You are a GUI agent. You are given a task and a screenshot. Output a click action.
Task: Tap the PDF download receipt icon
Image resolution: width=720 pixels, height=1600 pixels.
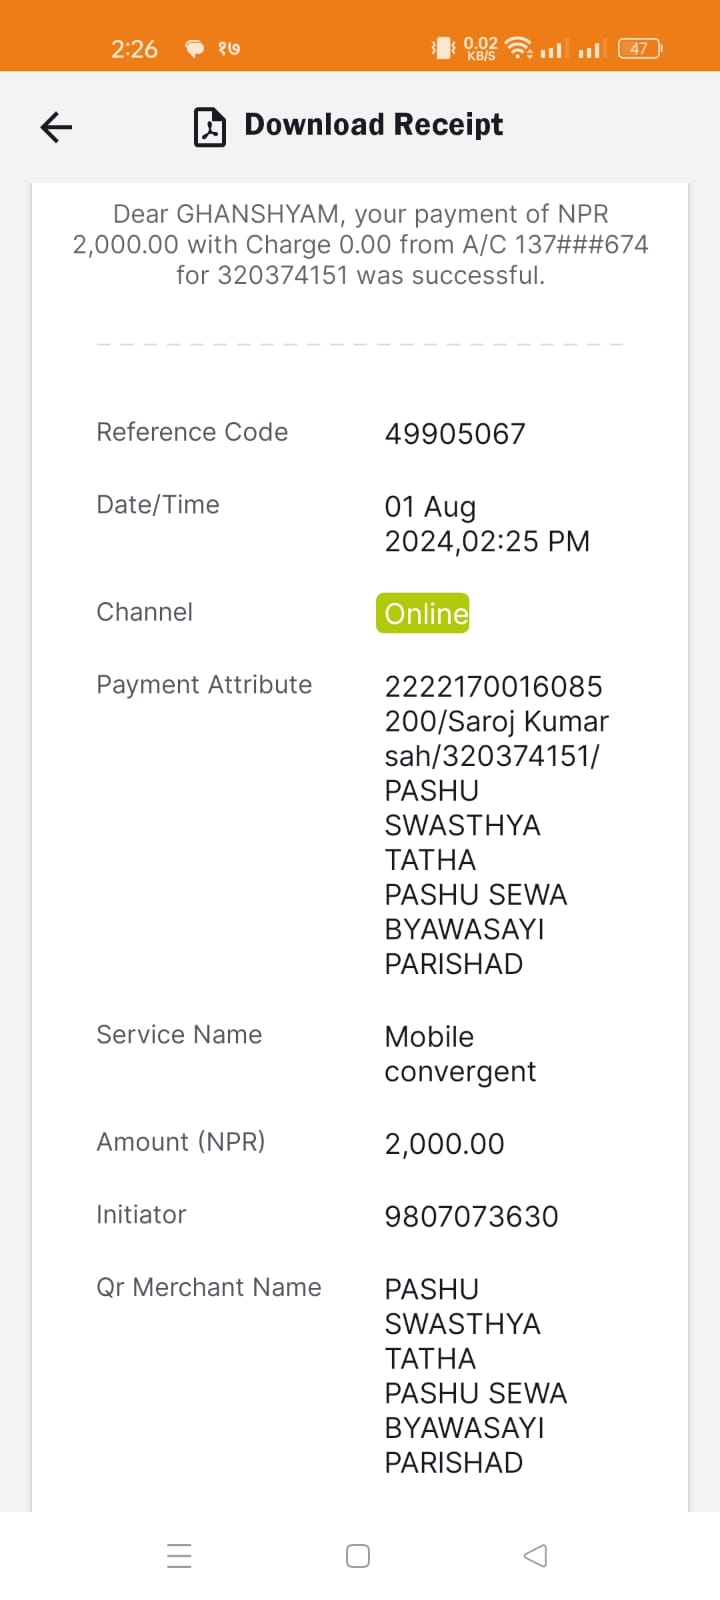point(210,127)
